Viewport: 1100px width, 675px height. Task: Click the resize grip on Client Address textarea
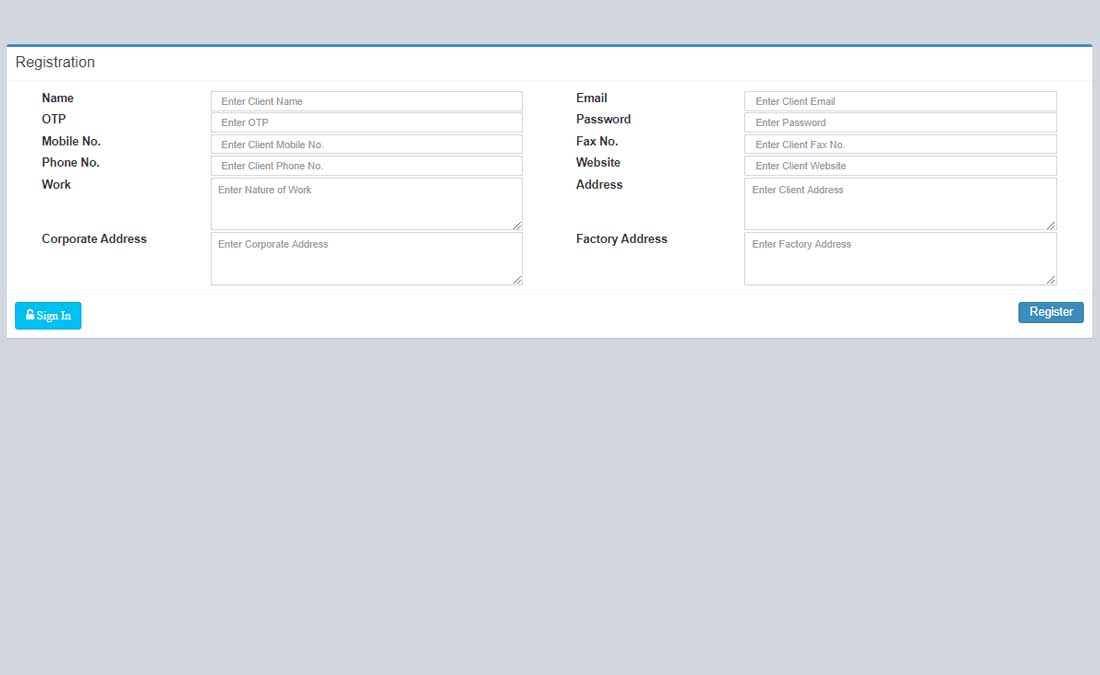point(1051,225)
